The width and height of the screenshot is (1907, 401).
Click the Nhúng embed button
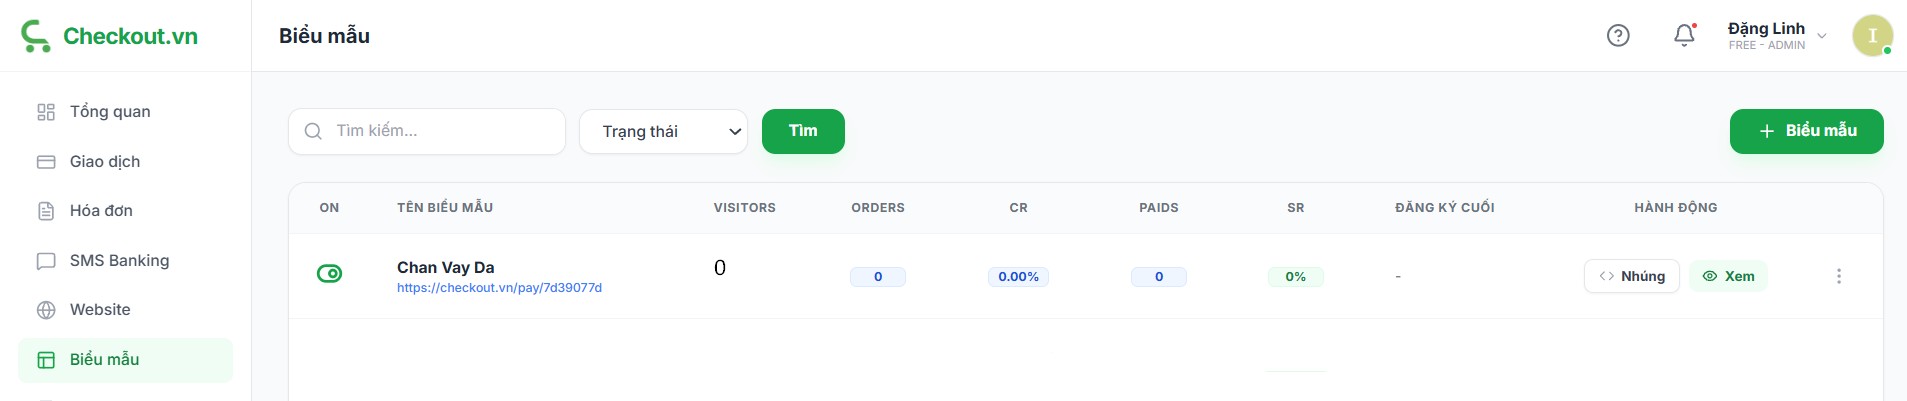point(1631,276)
